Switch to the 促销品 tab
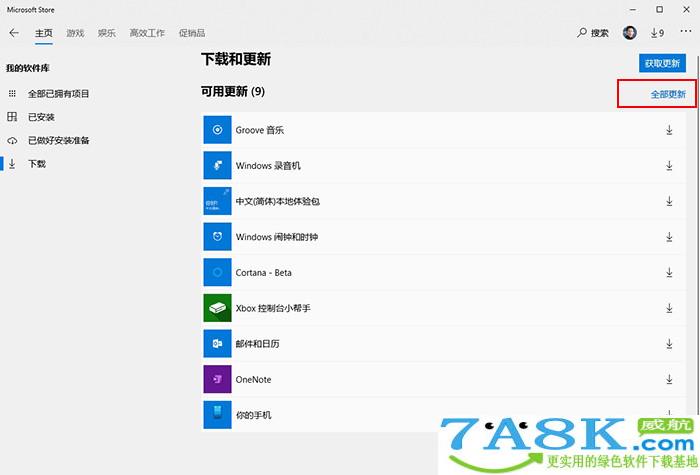This screenshot has width=700, height=475. point(192,33)
